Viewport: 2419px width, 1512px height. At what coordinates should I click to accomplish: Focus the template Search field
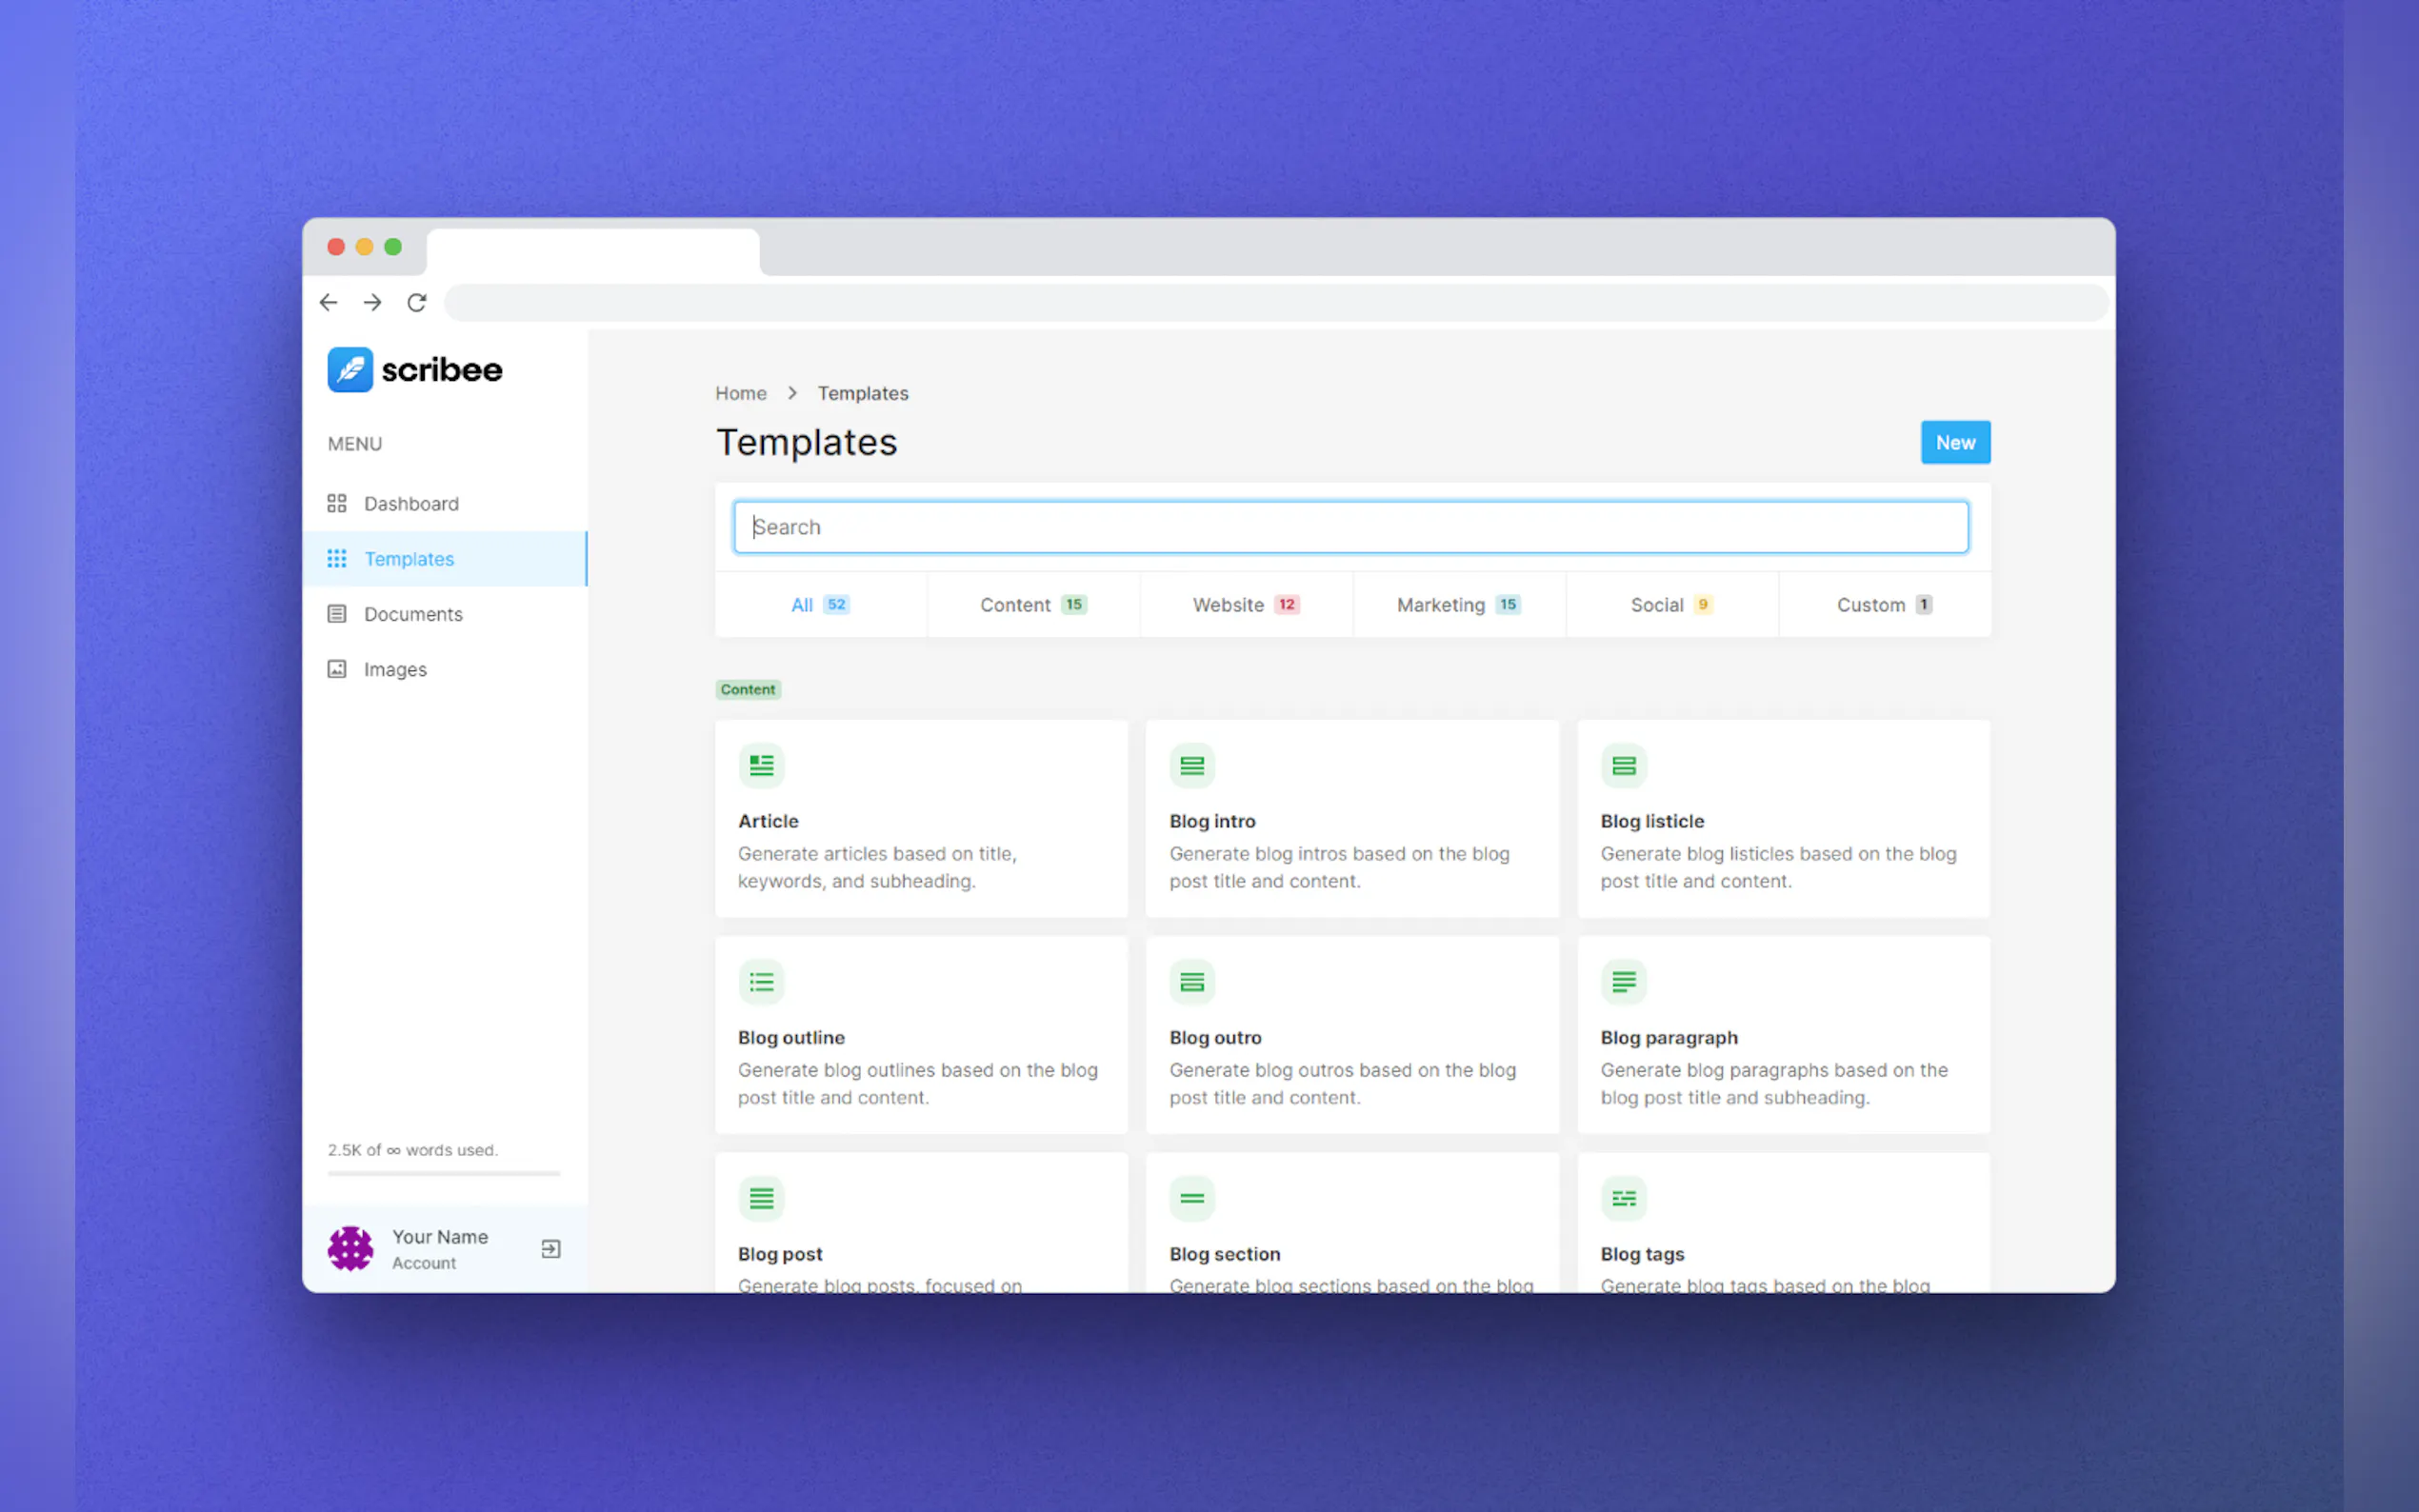1350,527
